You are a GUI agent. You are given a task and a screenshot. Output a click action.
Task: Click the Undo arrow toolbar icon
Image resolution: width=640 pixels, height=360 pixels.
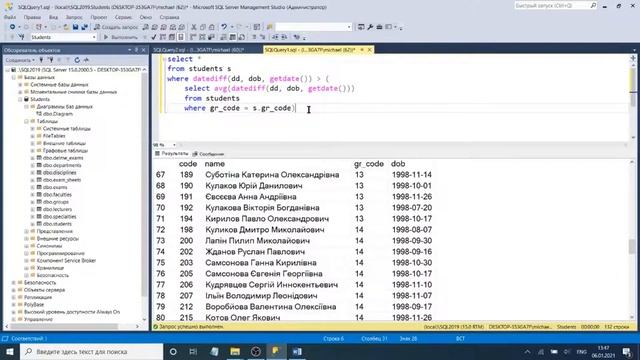click(x=224, y=27)
